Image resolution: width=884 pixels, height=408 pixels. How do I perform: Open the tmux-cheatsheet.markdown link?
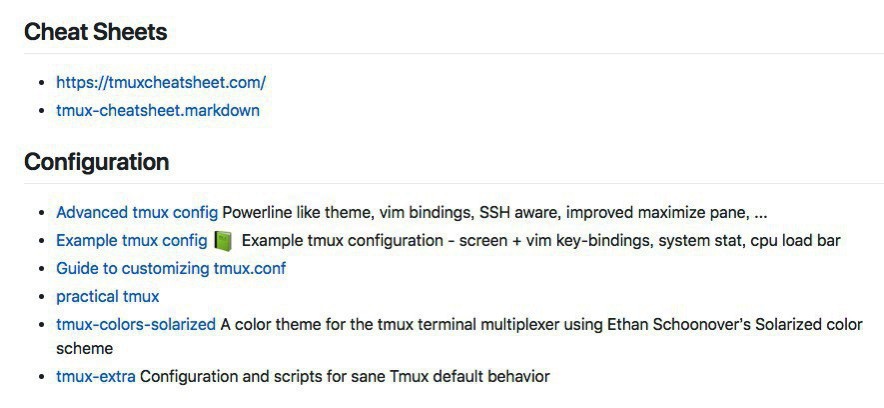tap(157, 110)
